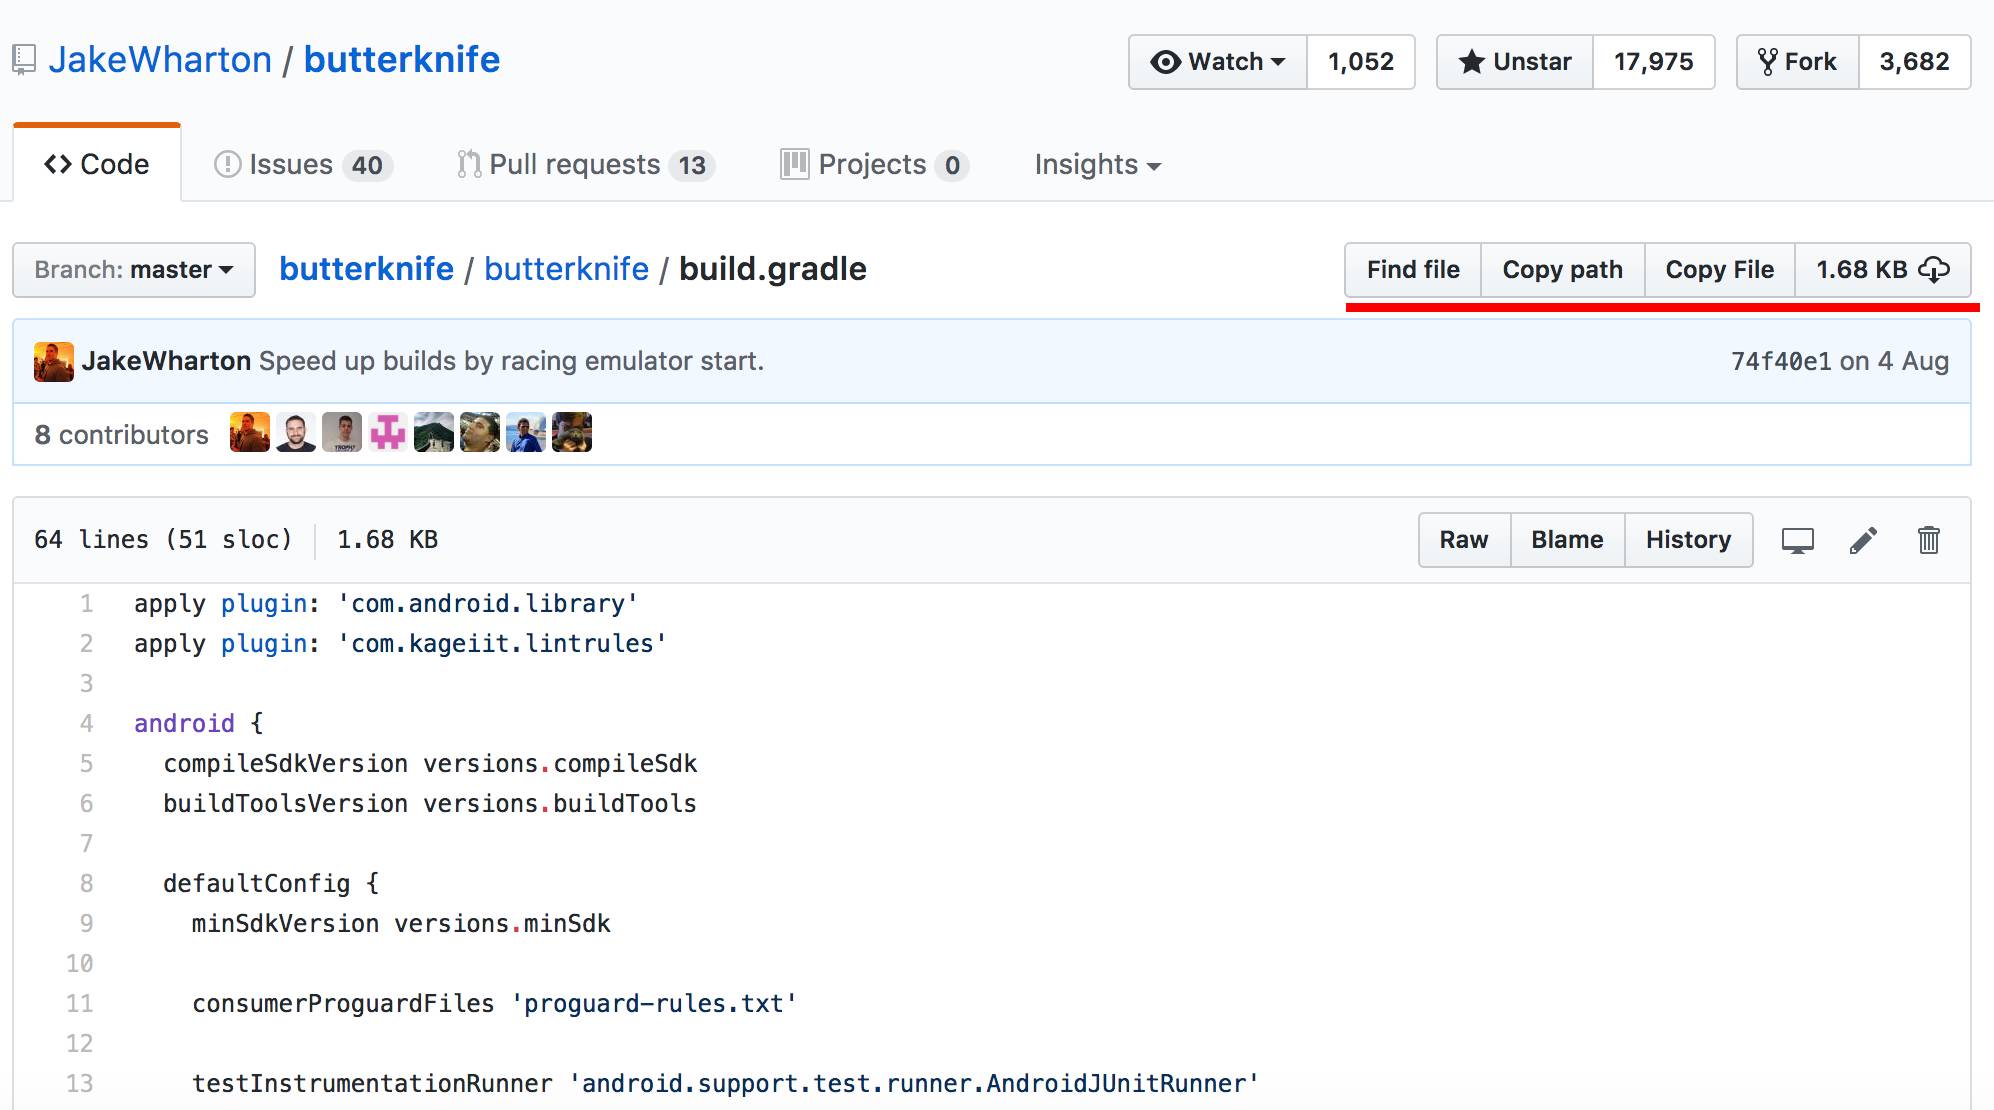Click the Copy path button
1994x1110 pixels.
1562,270
